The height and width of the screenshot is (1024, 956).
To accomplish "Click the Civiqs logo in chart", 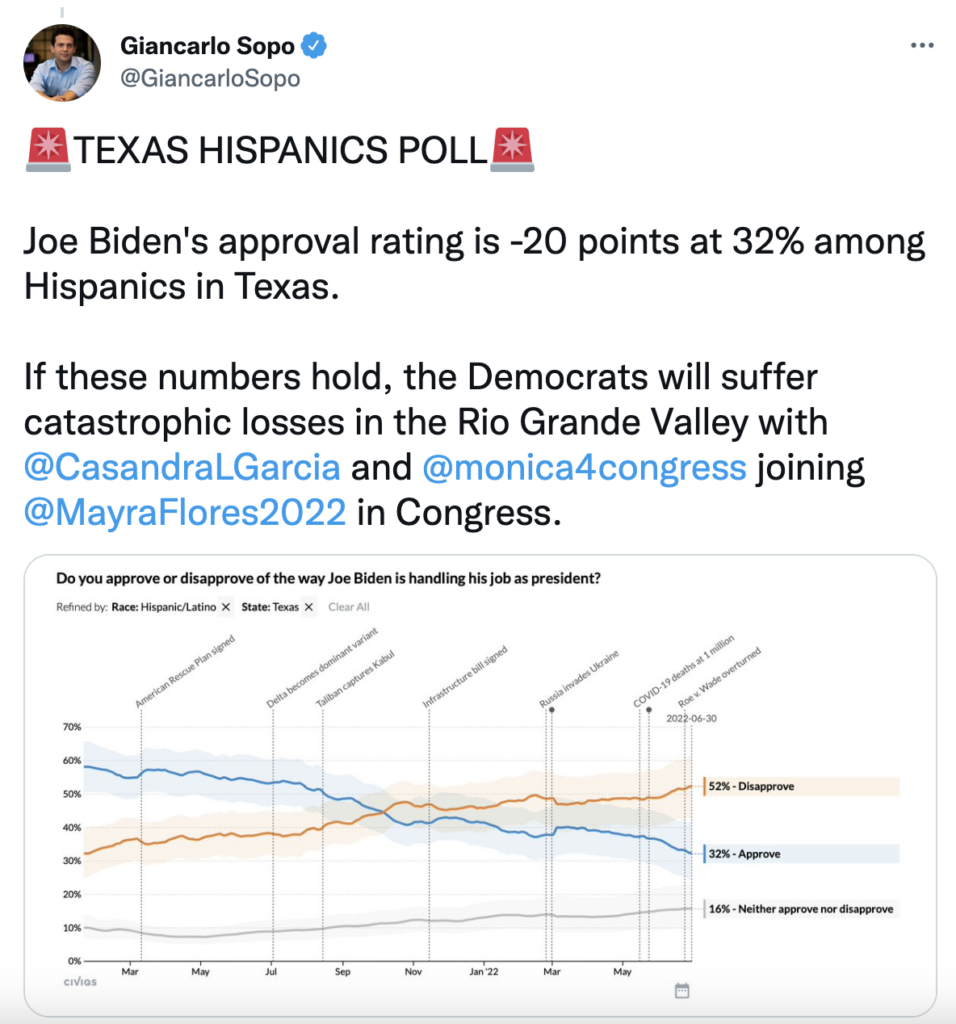I will tap(80, 982).
